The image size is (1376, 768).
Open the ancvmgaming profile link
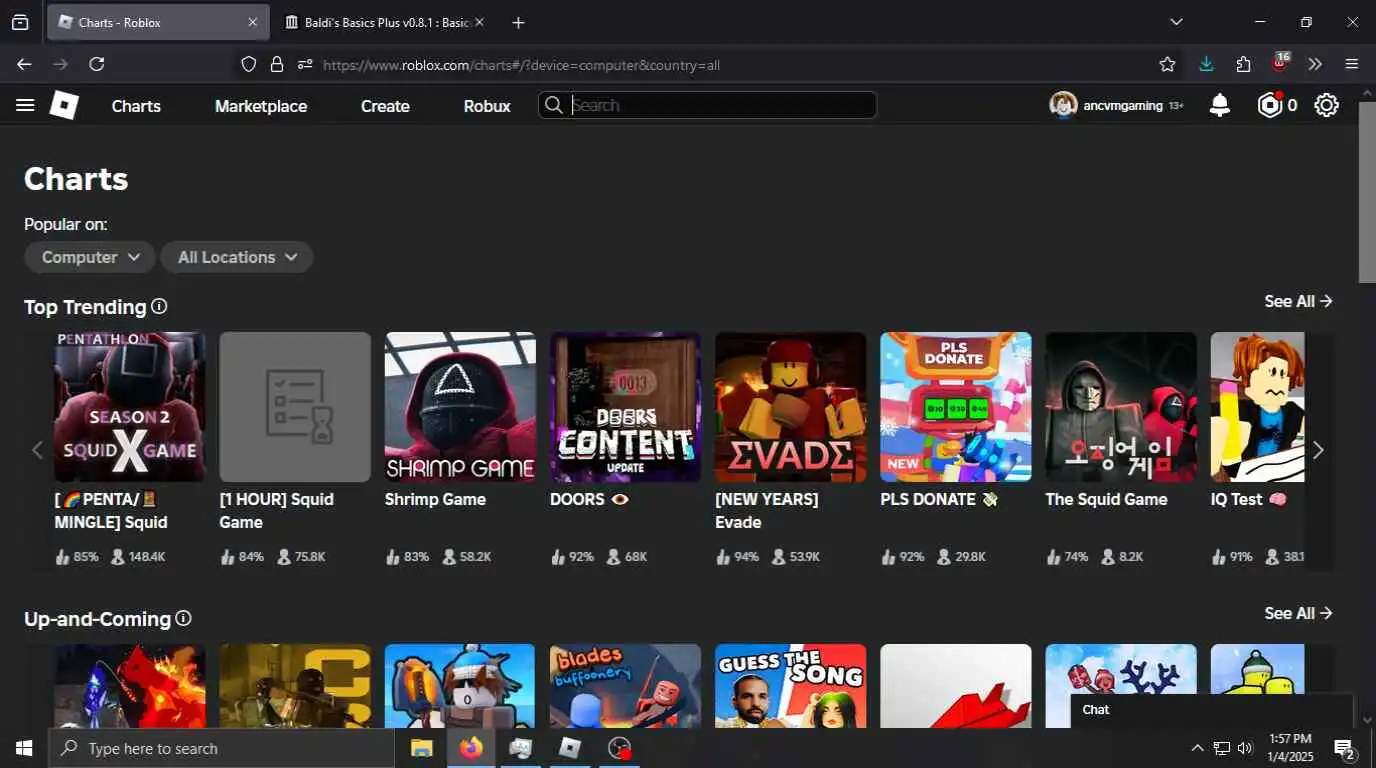[x=1123, y=105]
